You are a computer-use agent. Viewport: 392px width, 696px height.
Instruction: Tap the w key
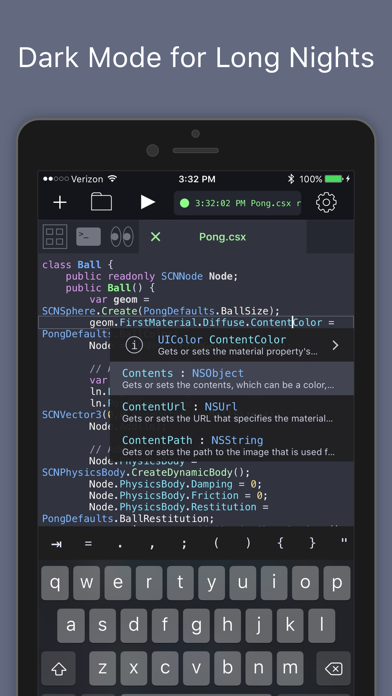point(86,583)
